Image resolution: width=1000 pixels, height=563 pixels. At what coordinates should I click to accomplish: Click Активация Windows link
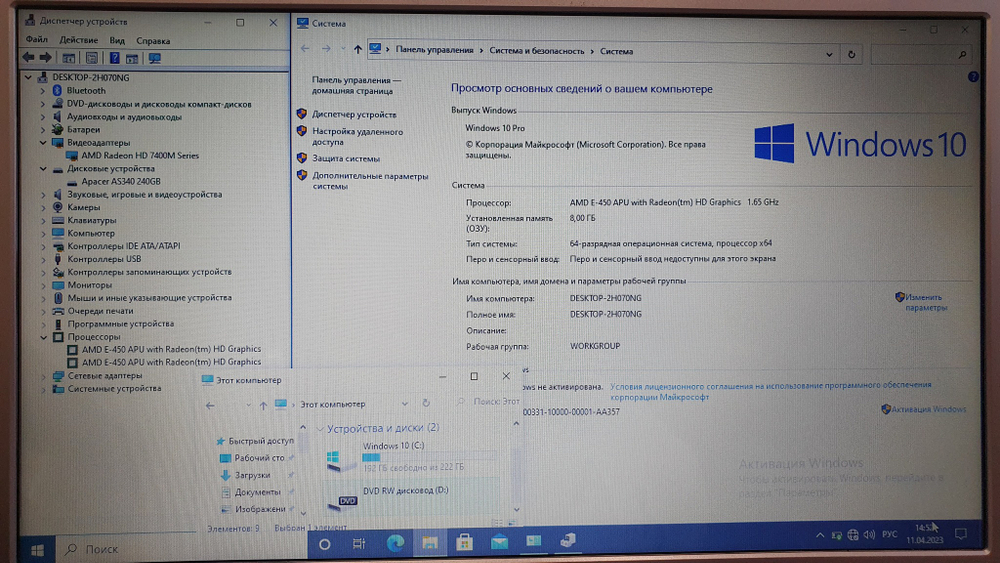click(929, 409)
